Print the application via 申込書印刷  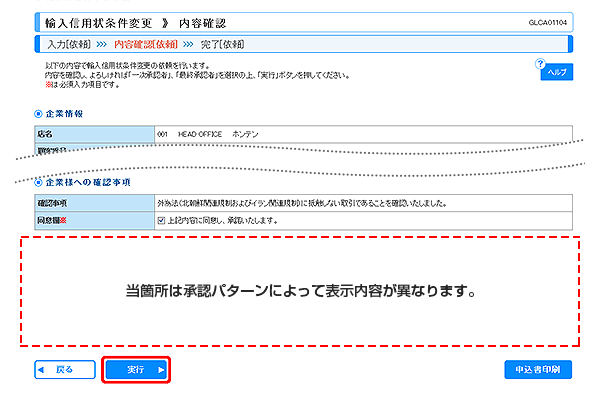[538, 370]
